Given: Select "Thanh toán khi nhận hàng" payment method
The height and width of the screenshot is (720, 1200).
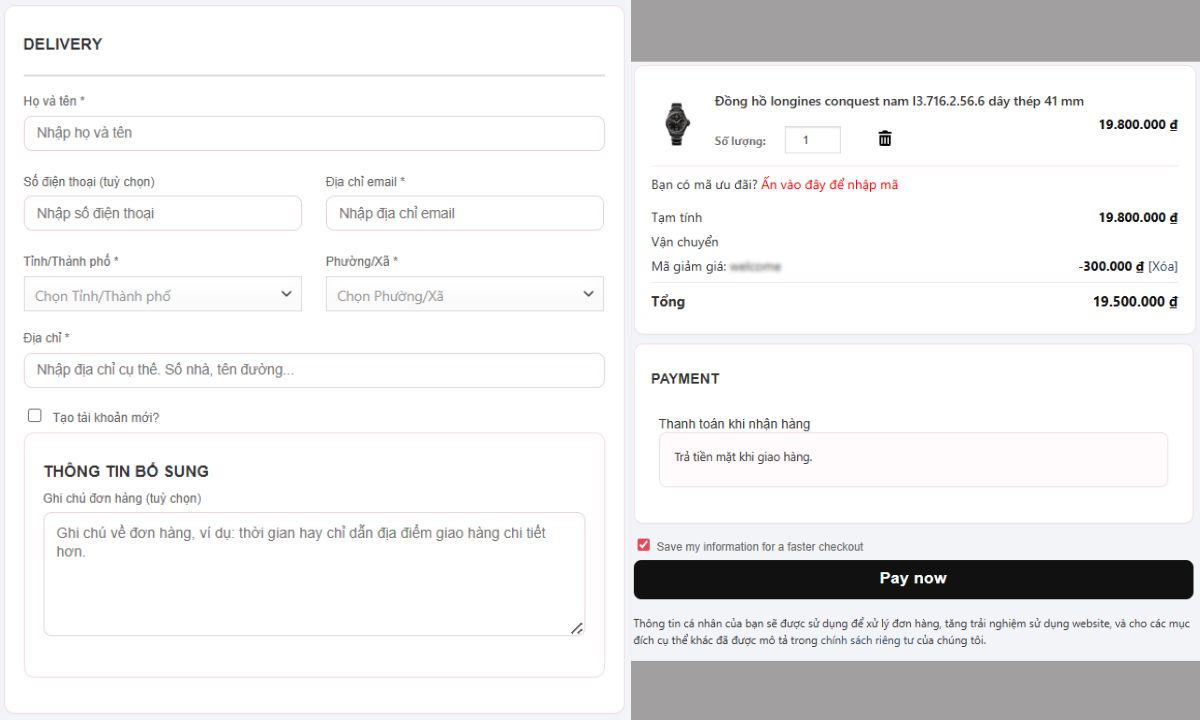Looking at the screenshot, I should [x=734, y=424].
